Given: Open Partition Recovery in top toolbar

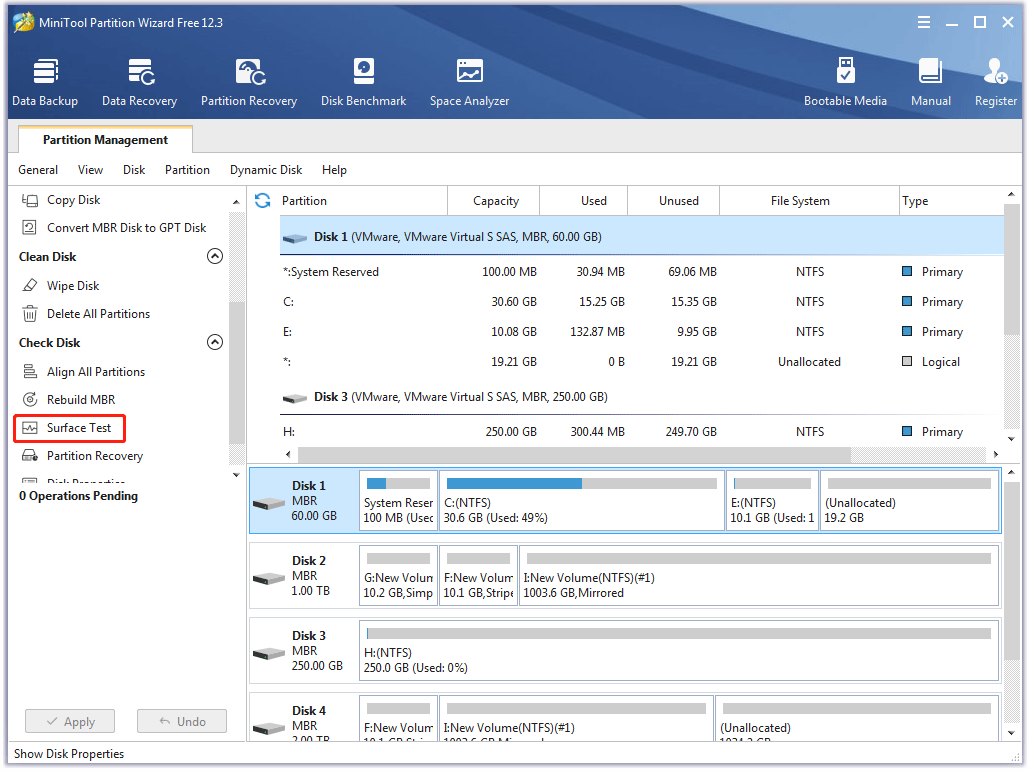Looking at the screenshot, I should pyautogui.click(x=249, y=83).
